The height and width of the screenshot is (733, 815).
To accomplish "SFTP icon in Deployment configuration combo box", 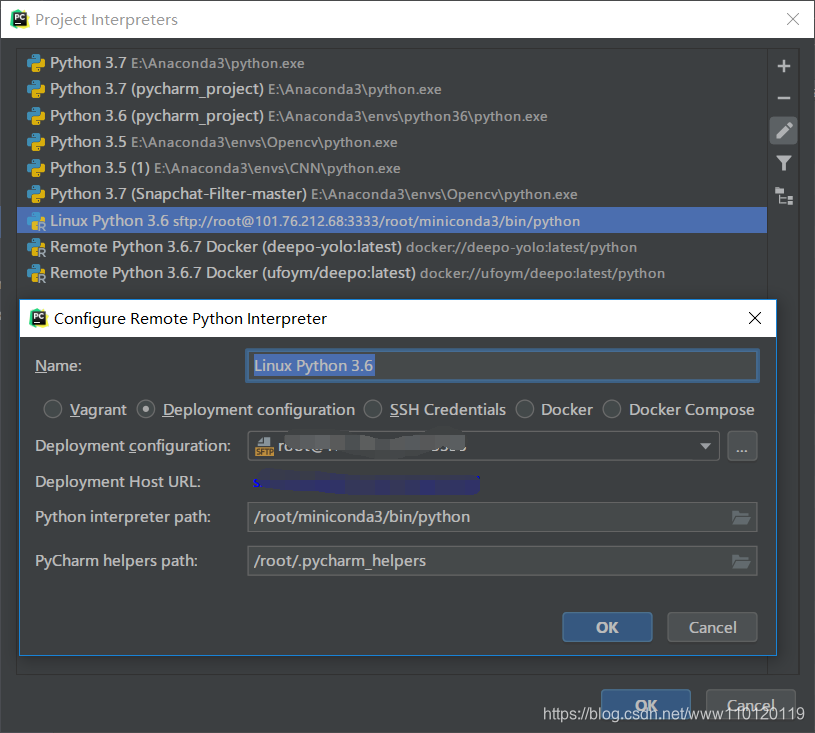I will [x=264, y=447].
